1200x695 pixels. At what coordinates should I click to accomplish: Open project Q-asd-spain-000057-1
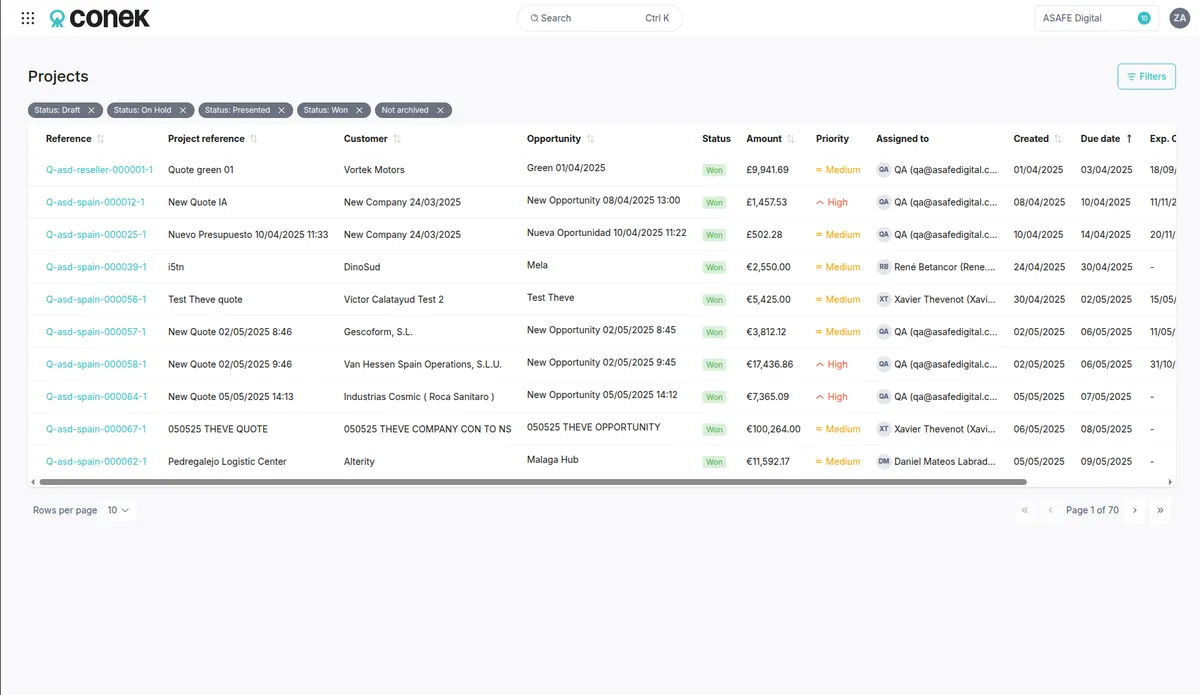point(96,332)
